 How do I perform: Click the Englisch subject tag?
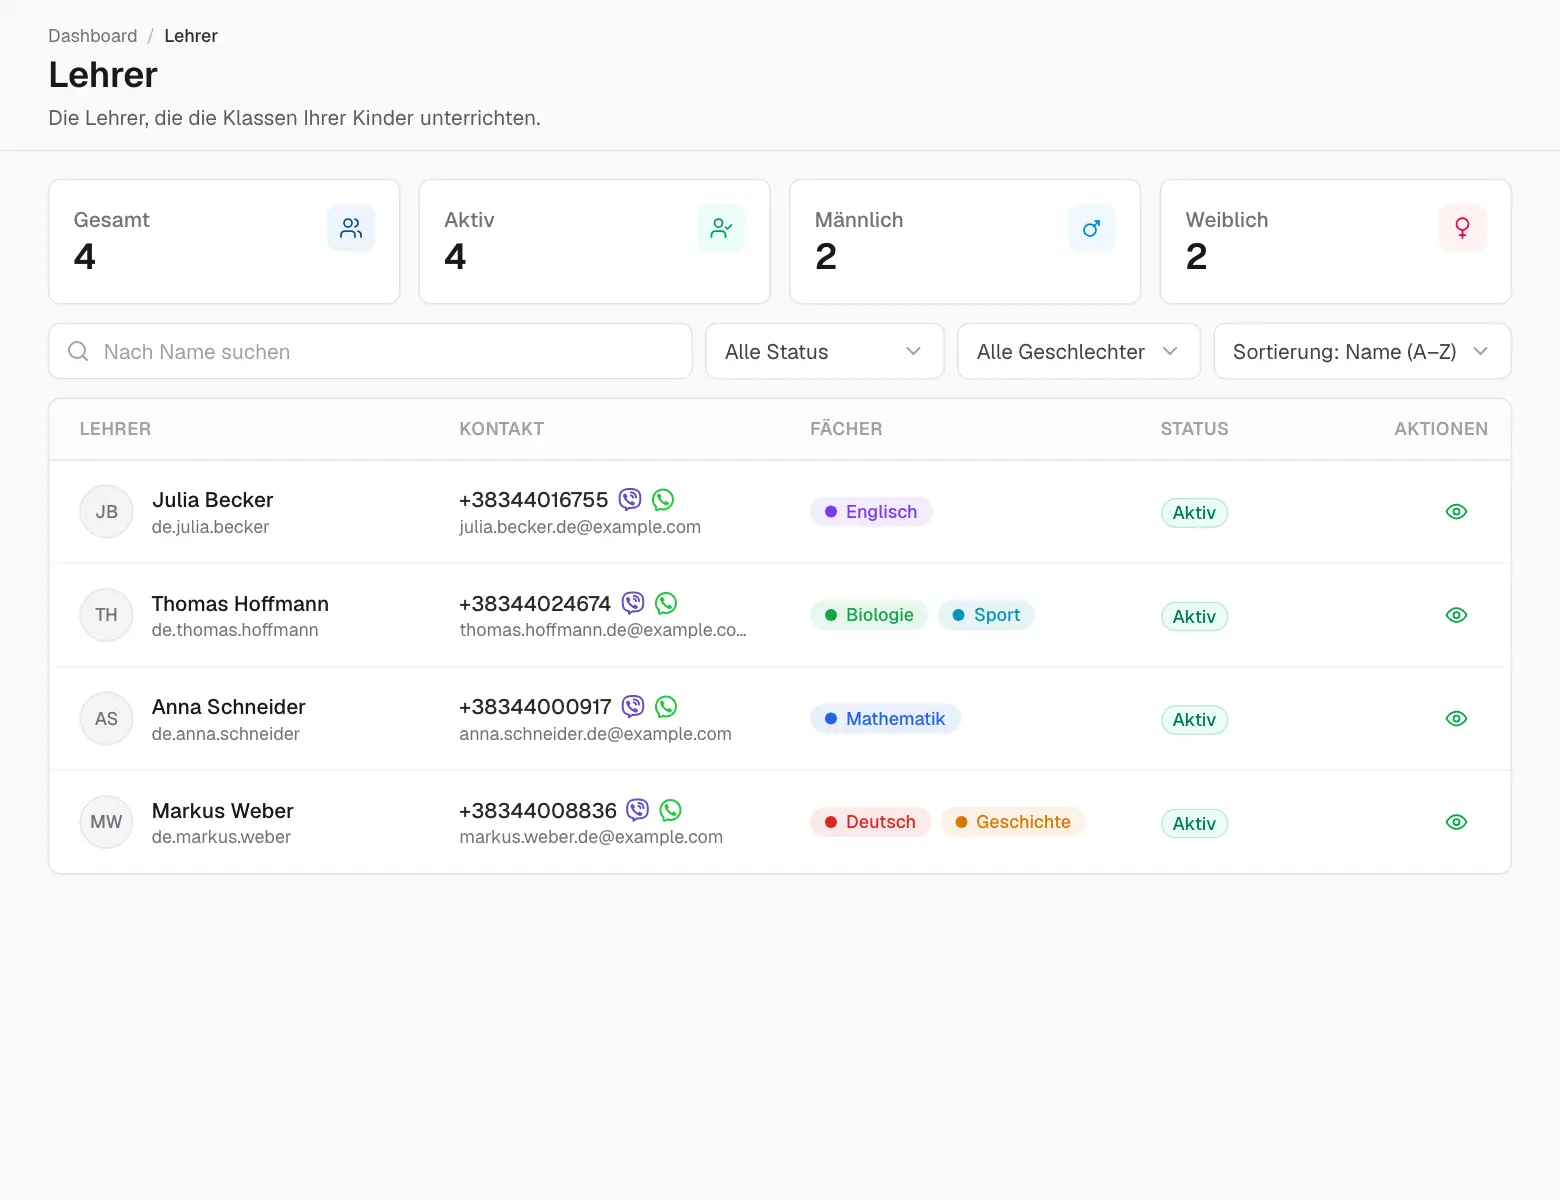click(x=871, y=512)
